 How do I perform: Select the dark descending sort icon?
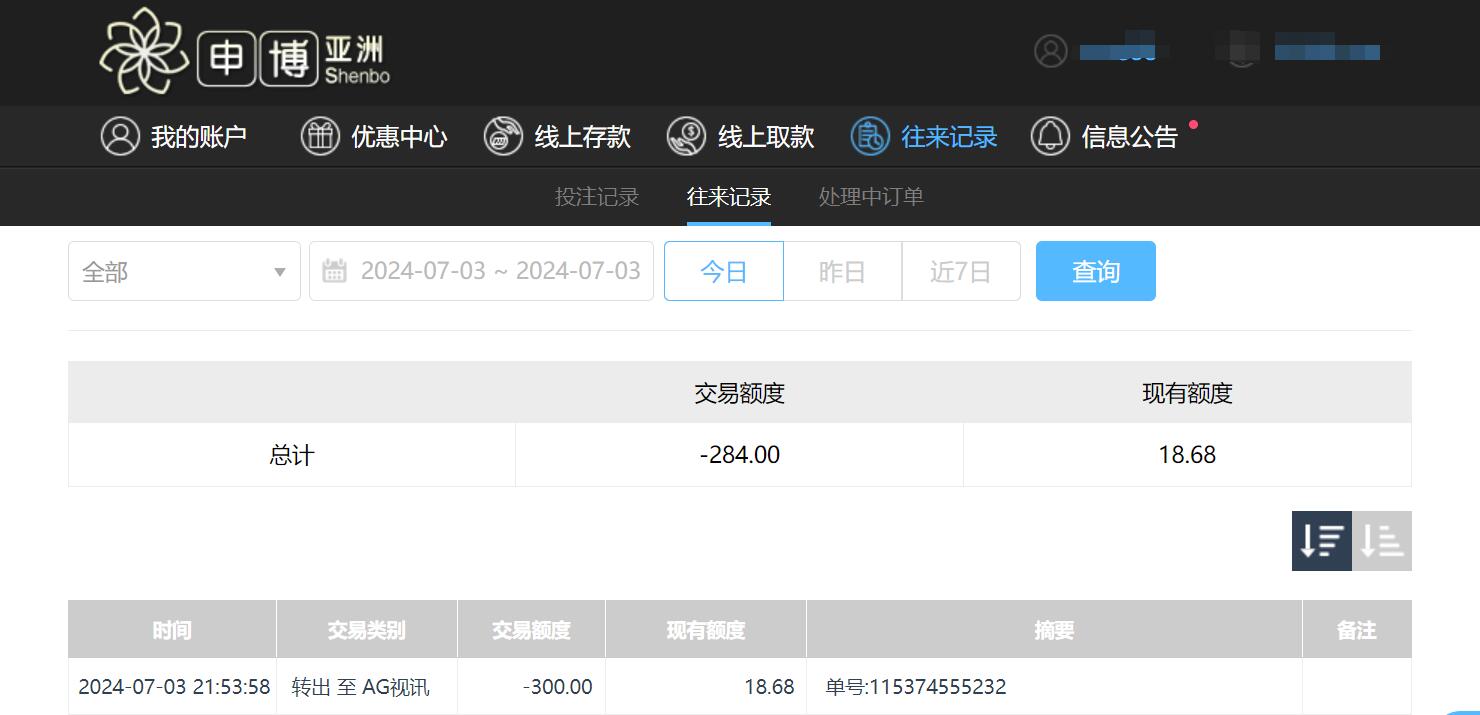click(1321, 540)
